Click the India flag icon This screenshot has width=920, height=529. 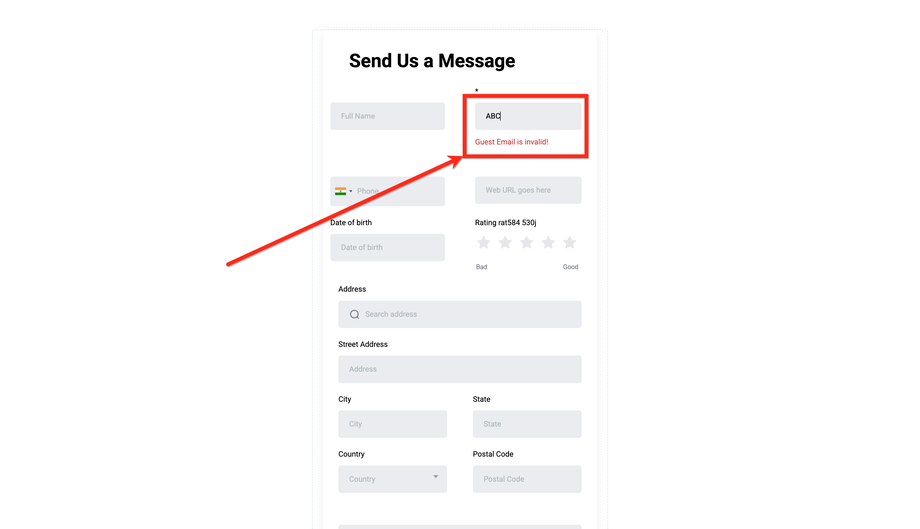click(340, 191)
